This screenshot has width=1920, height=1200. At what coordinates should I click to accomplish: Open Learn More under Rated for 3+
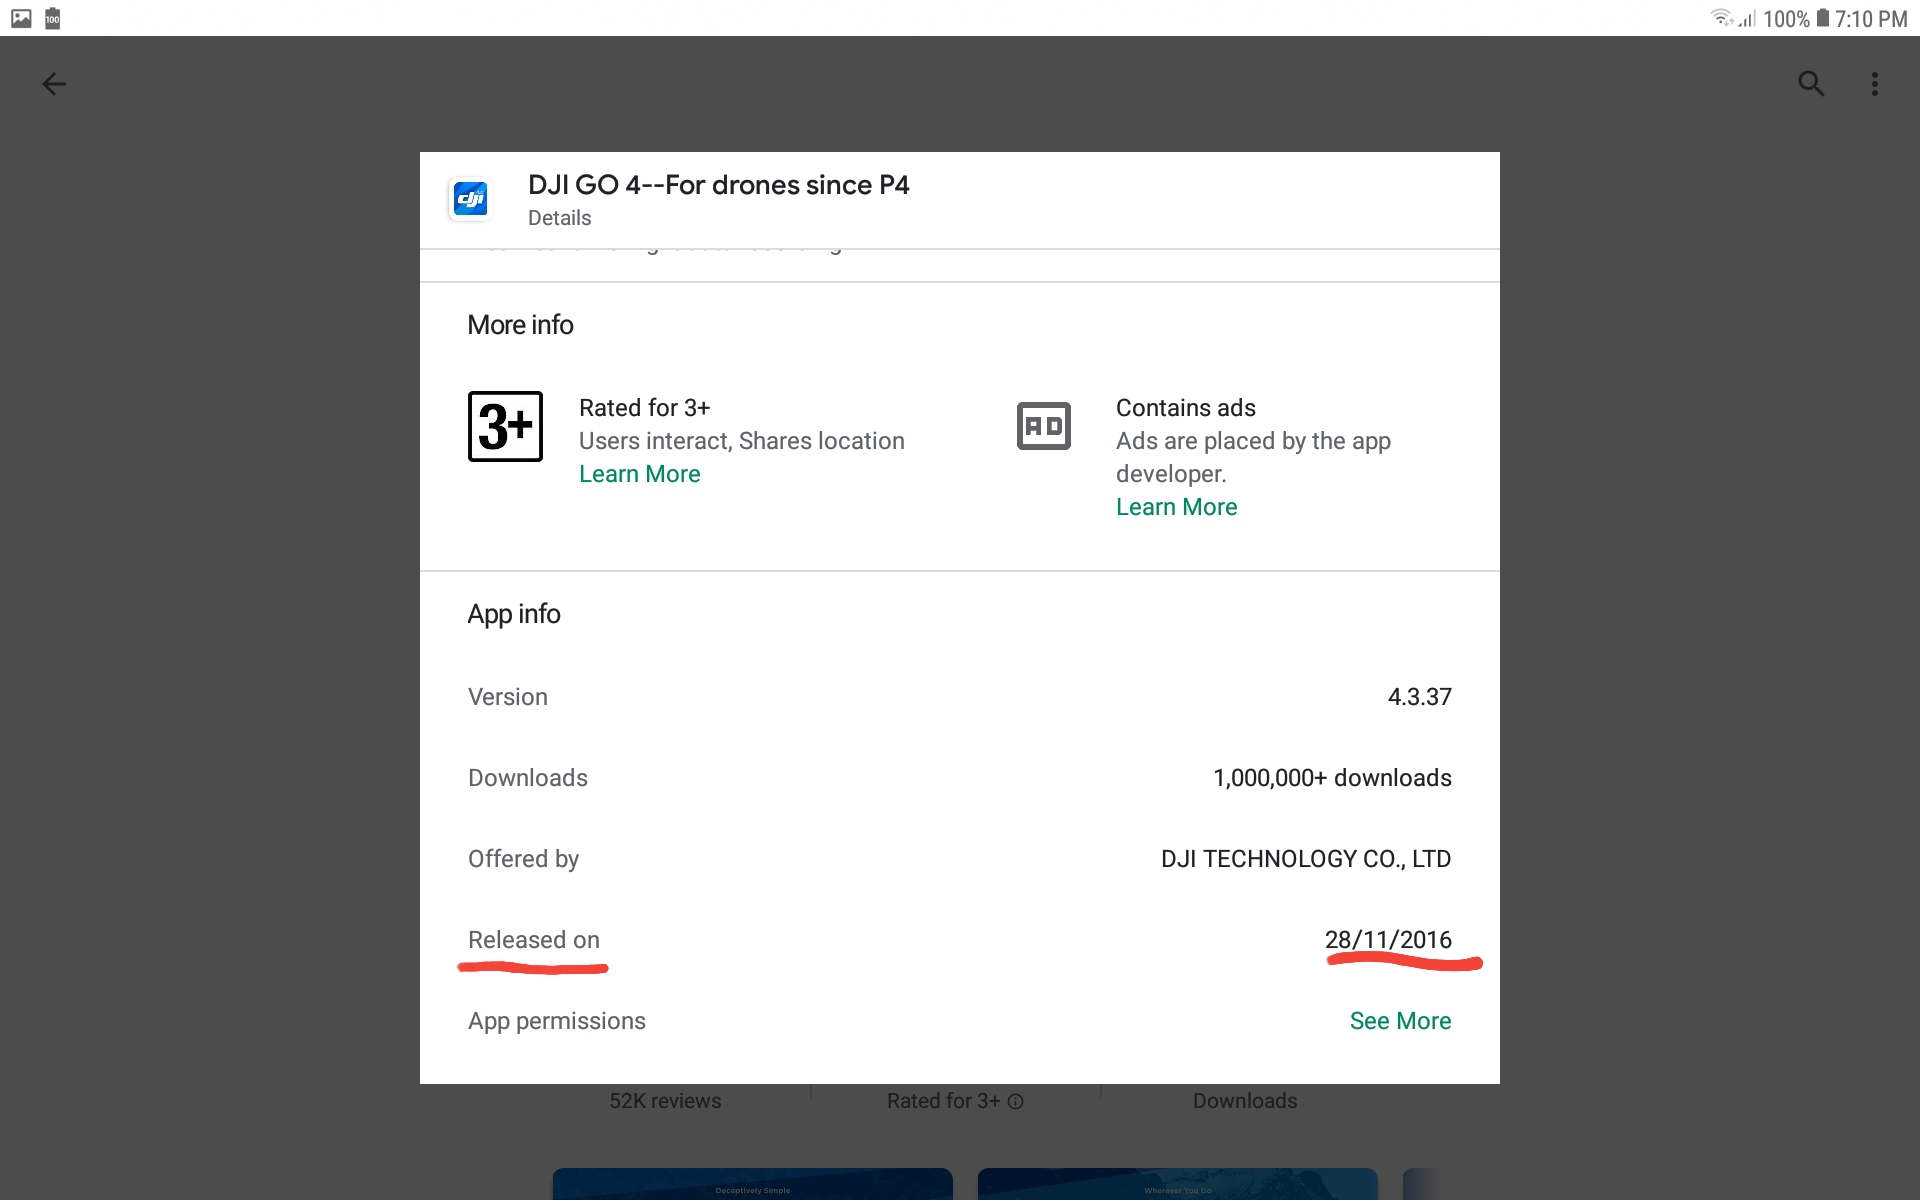[640, 474]
